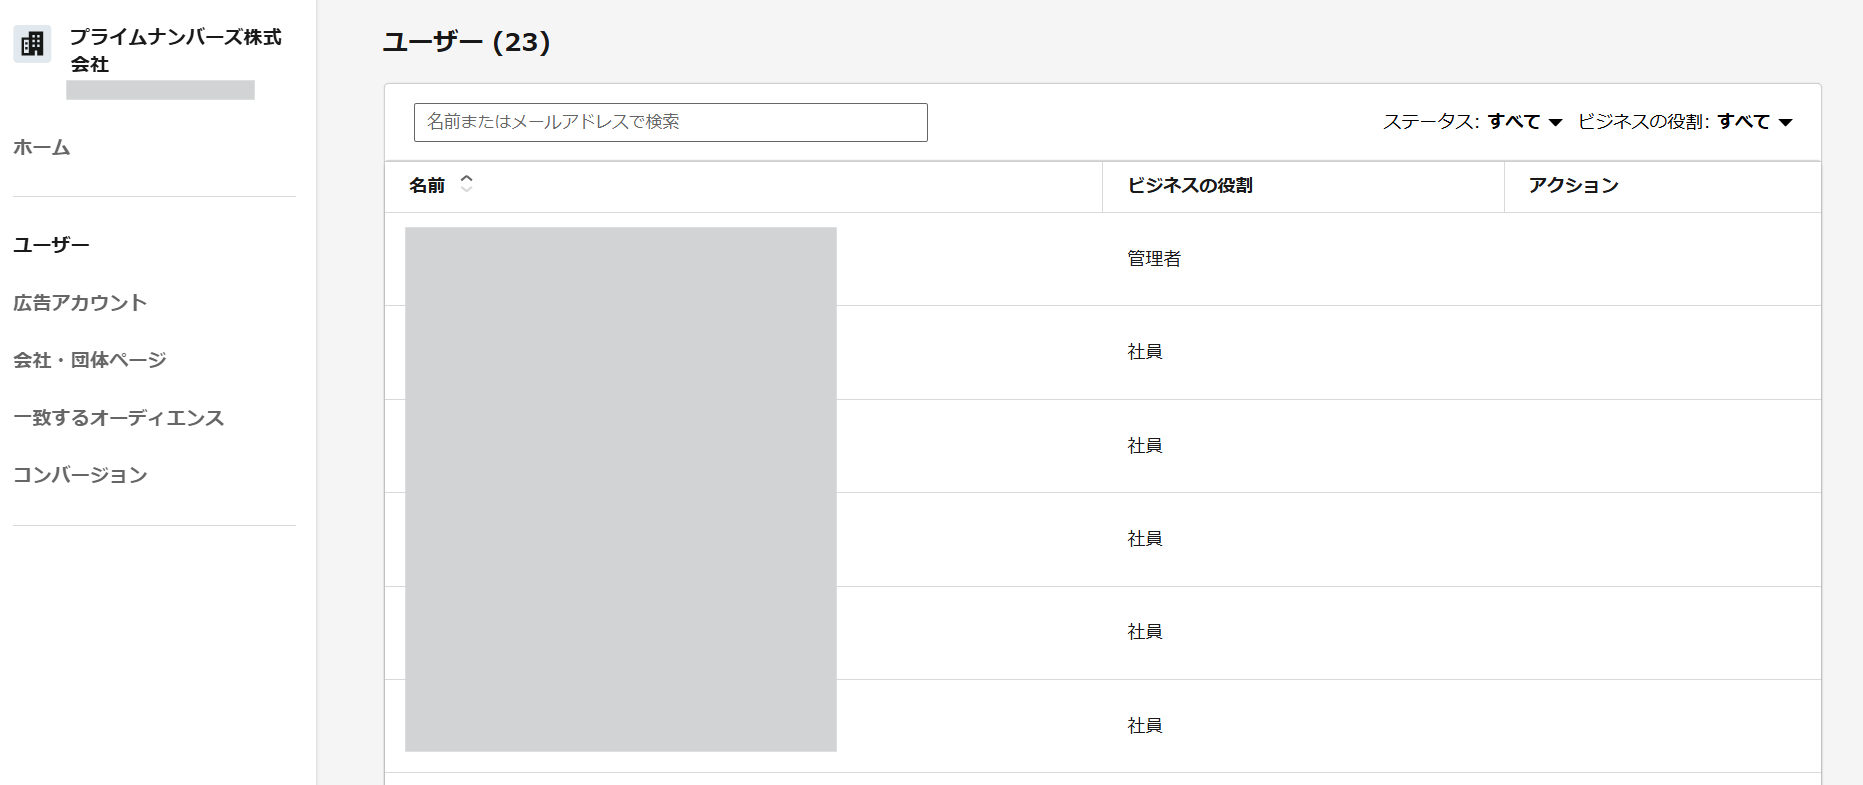Screen dimensions: 1863x785
Task: Select the first 社員 user row
Action: 1144,352
